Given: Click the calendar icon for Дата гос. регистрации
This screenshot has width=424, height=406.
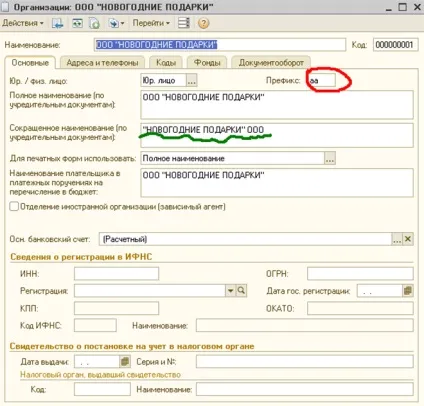Looking at the screenshot, I should (x=407, y=291).
